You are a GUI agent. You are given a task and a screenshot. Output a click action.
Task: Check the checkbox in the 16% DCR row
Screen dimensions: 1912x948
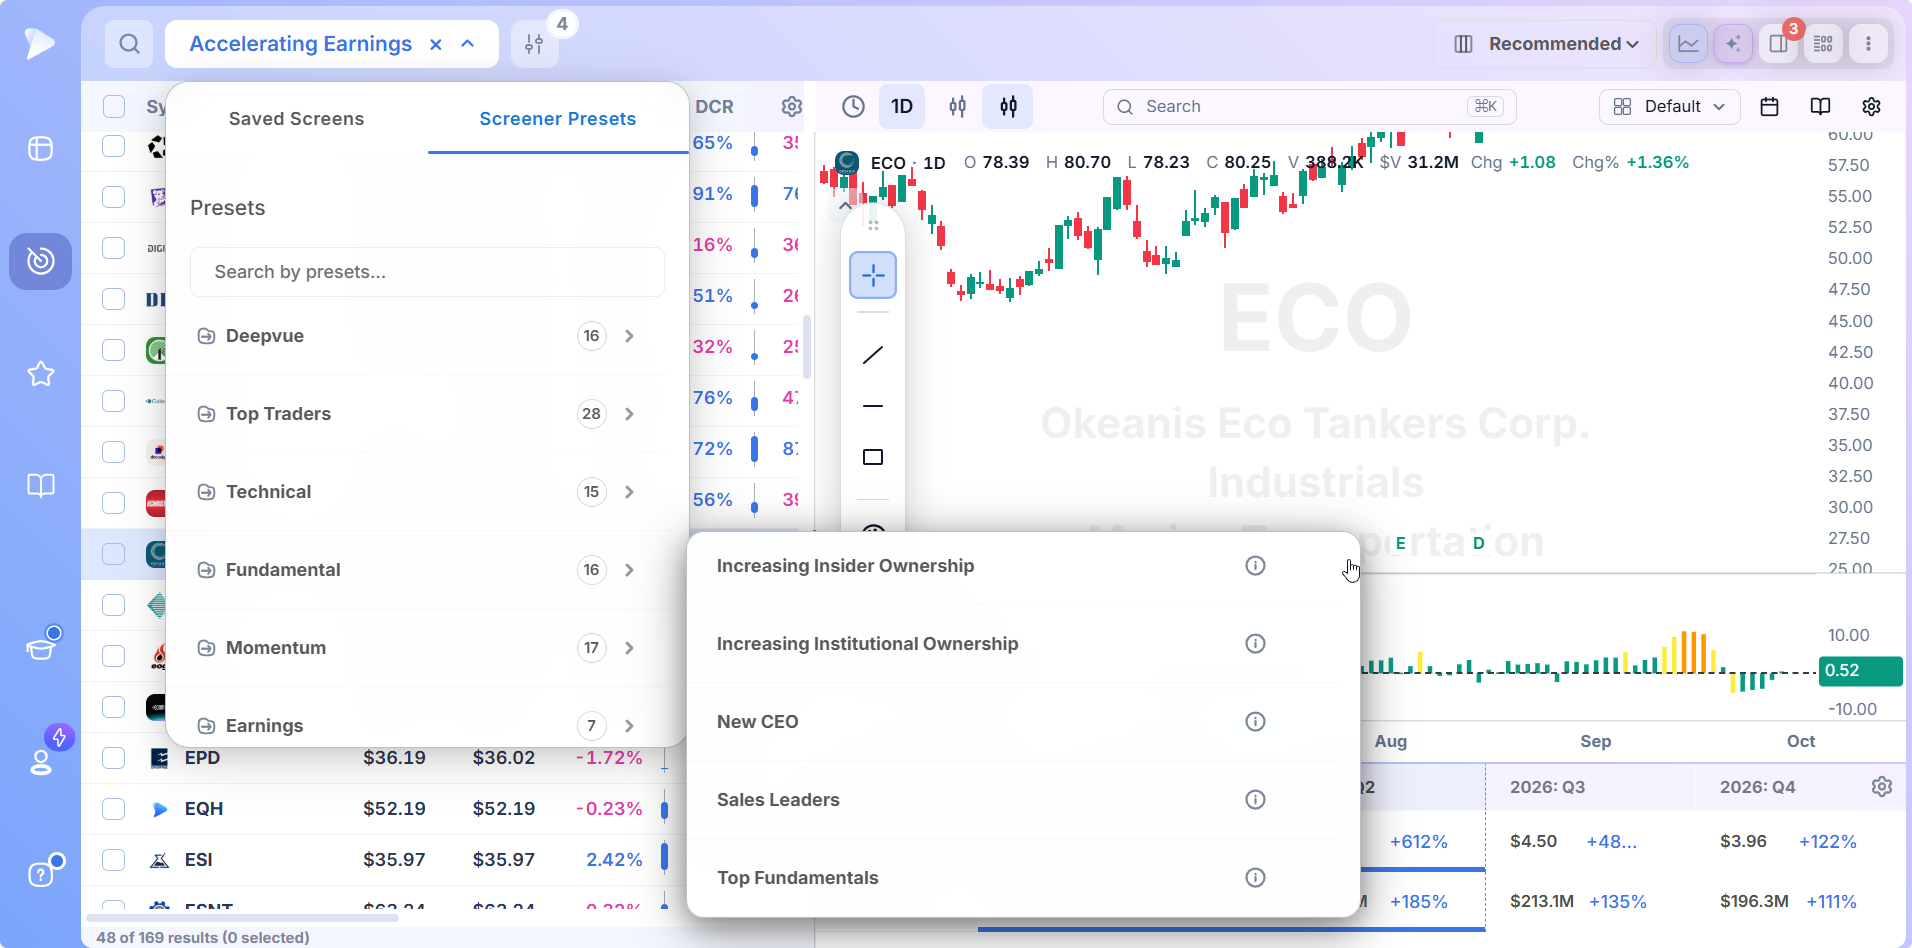tap(114, 248)
